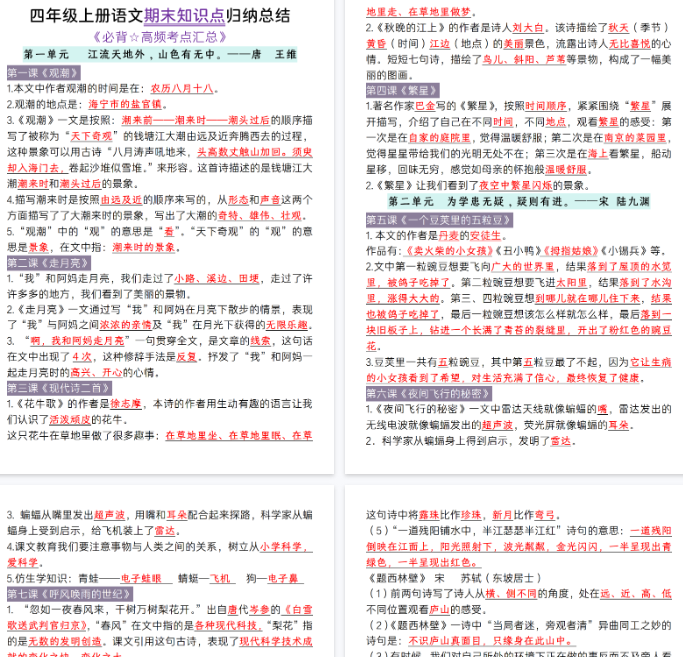Select the underlined answer 潮来时的景象
The image size is (683, 657).
click(144, 247)
